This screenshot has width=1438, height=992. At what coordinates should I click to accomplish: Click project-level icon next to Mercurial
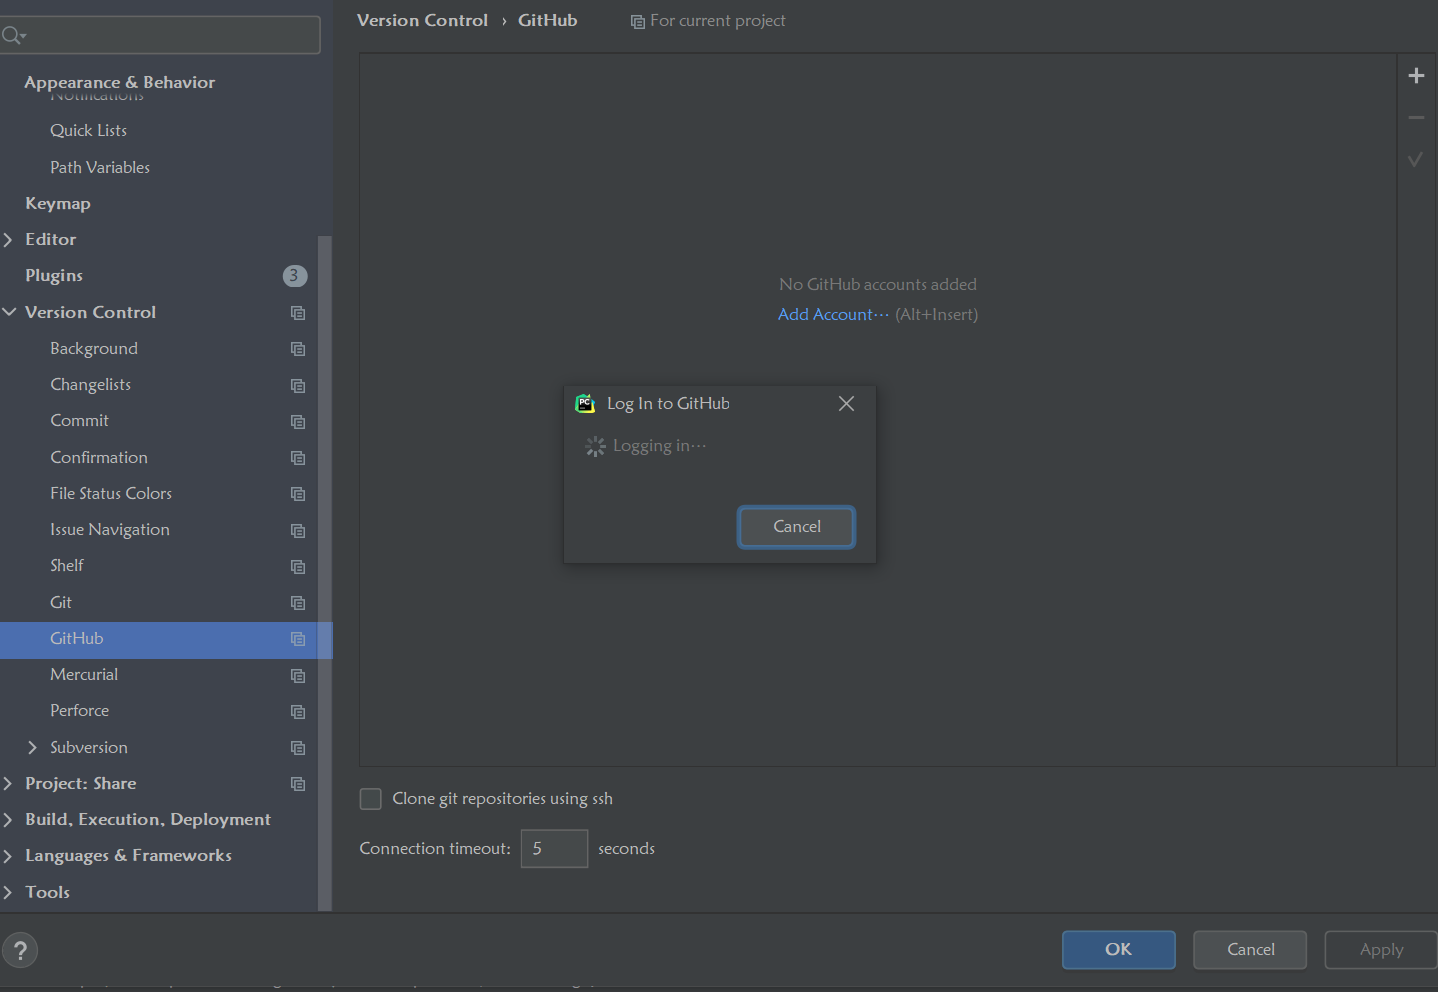coord(298,676)
